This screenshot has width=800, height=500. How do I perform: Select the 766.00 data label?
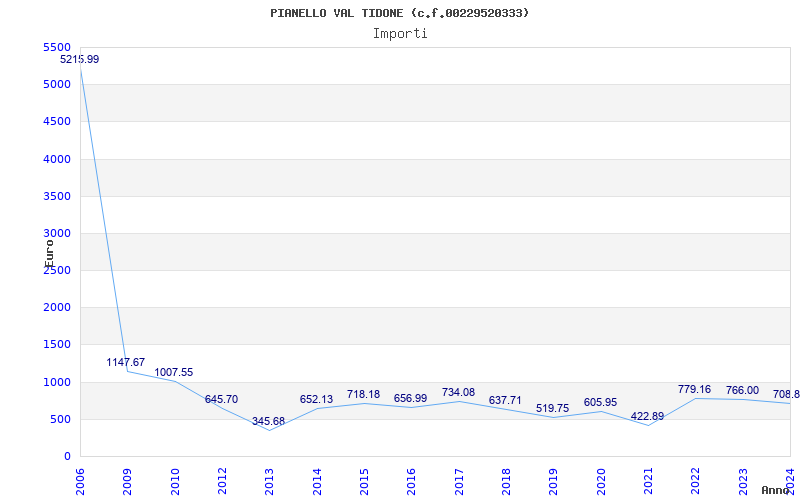(742, 391)
